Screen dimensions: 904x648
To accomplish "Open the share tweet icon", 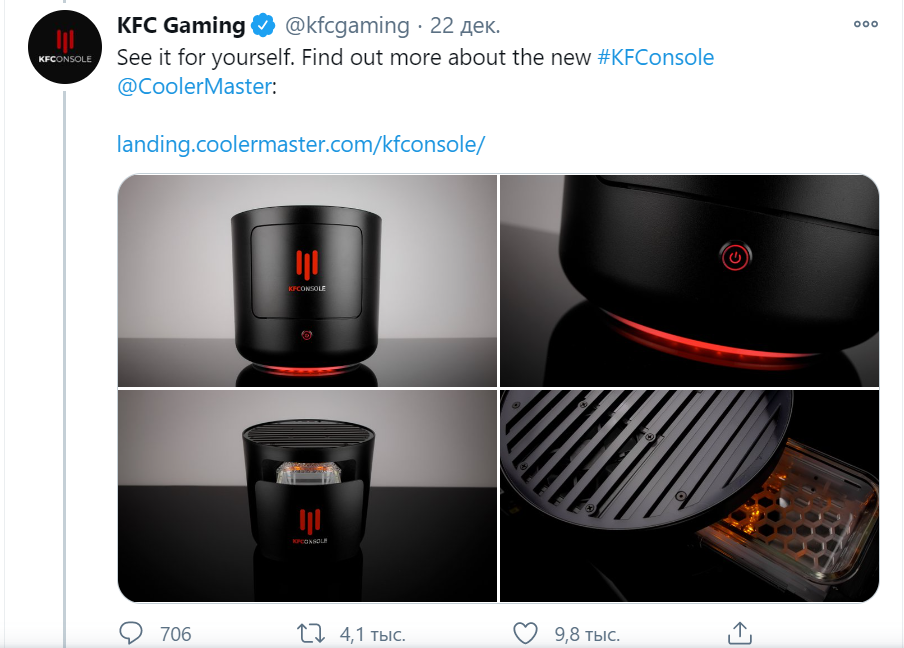I will point(739,633).
